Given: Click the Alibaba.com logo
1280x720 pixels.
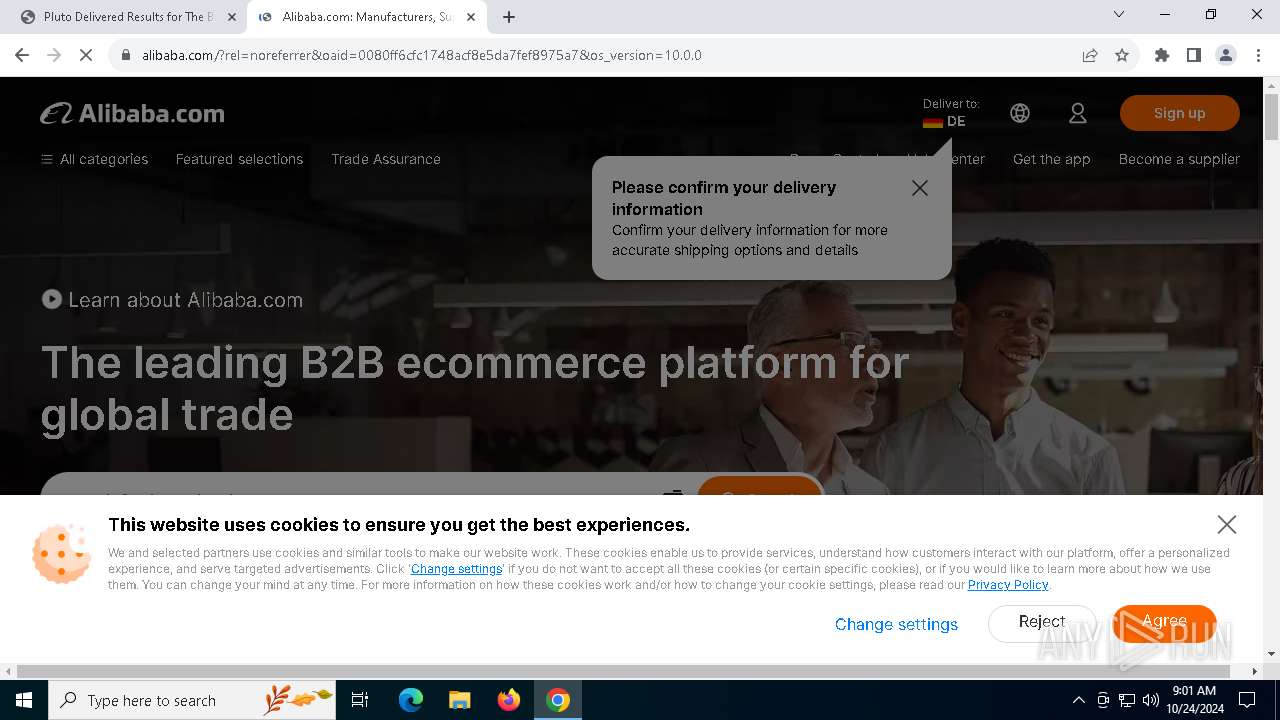Looking at the screenshot, I should 132,114.
